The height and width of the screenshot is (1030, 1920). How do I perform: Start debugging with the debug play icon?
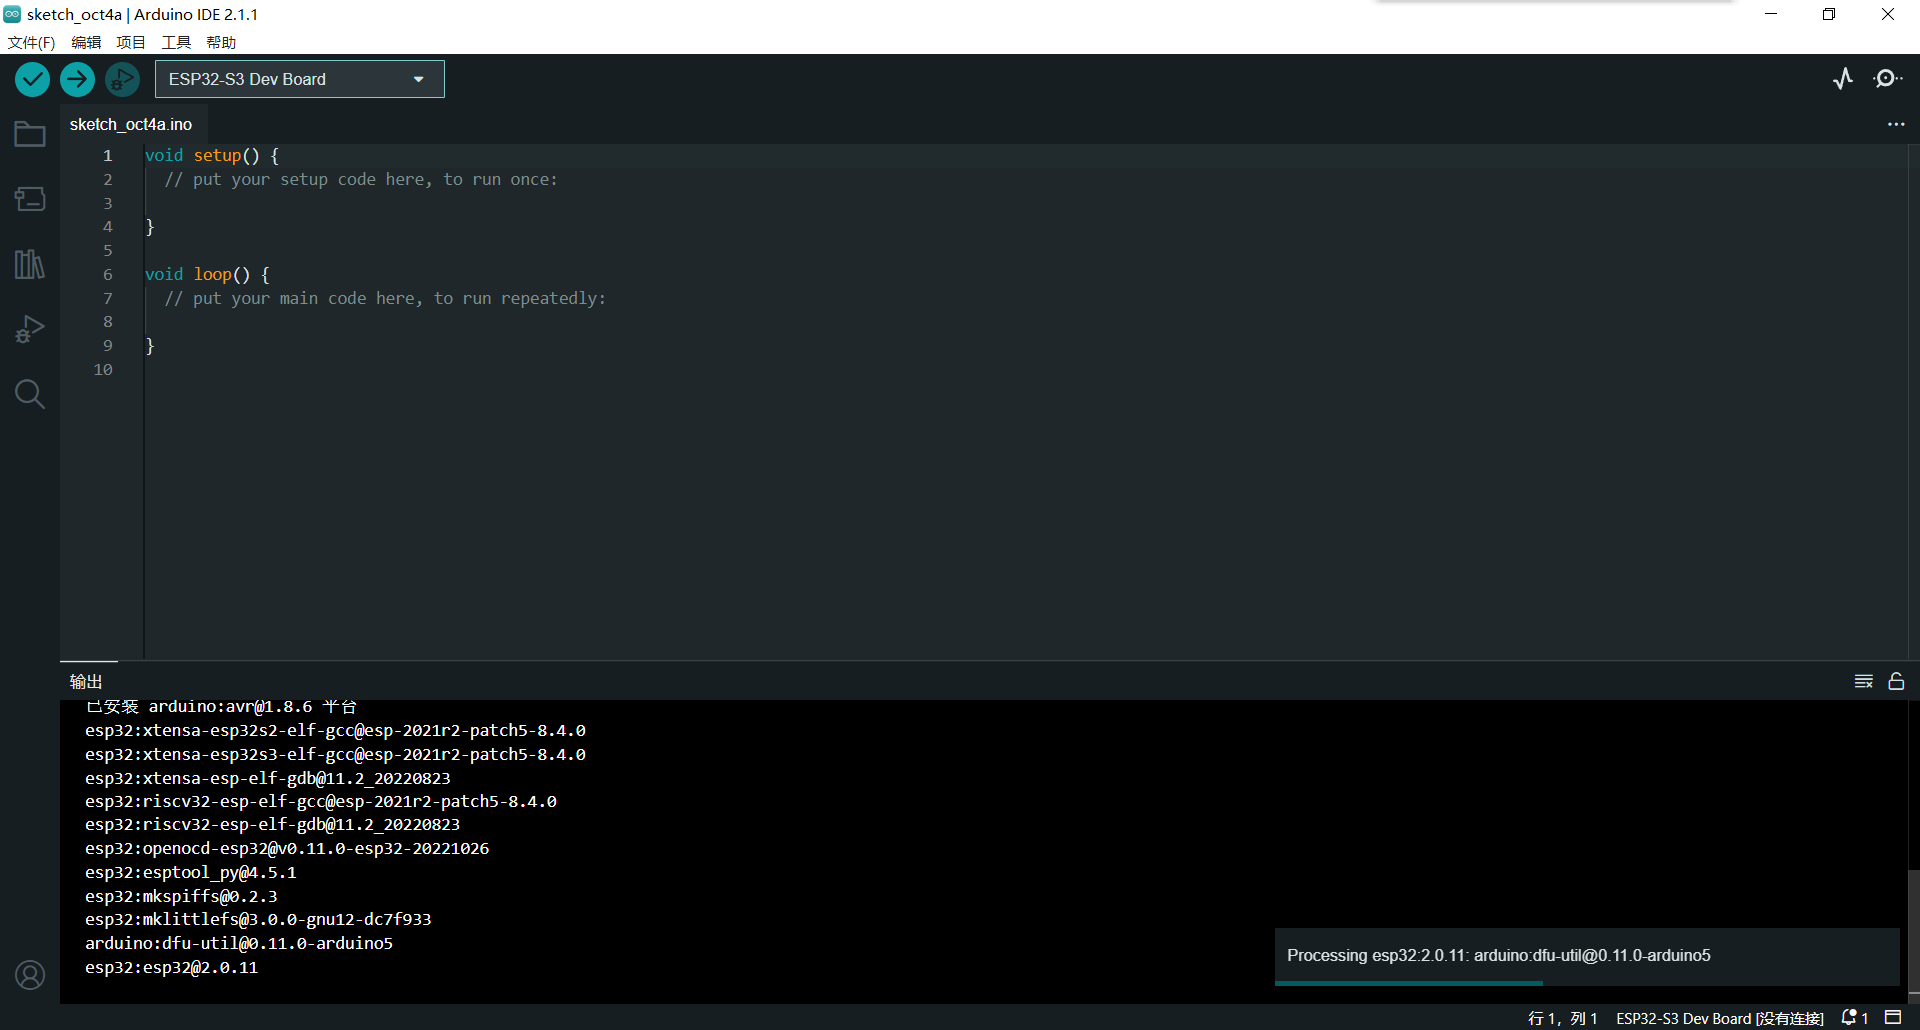pos(122,79)
